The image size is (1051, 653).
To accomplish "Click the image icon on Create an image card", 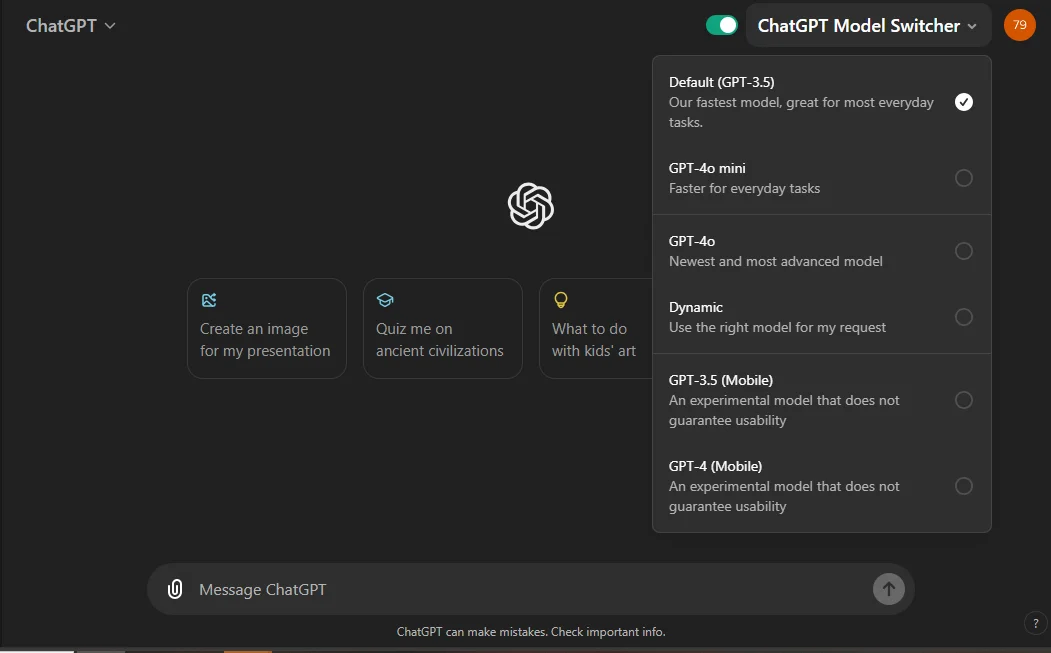I will pyautogui.click(x=209, y=300).
